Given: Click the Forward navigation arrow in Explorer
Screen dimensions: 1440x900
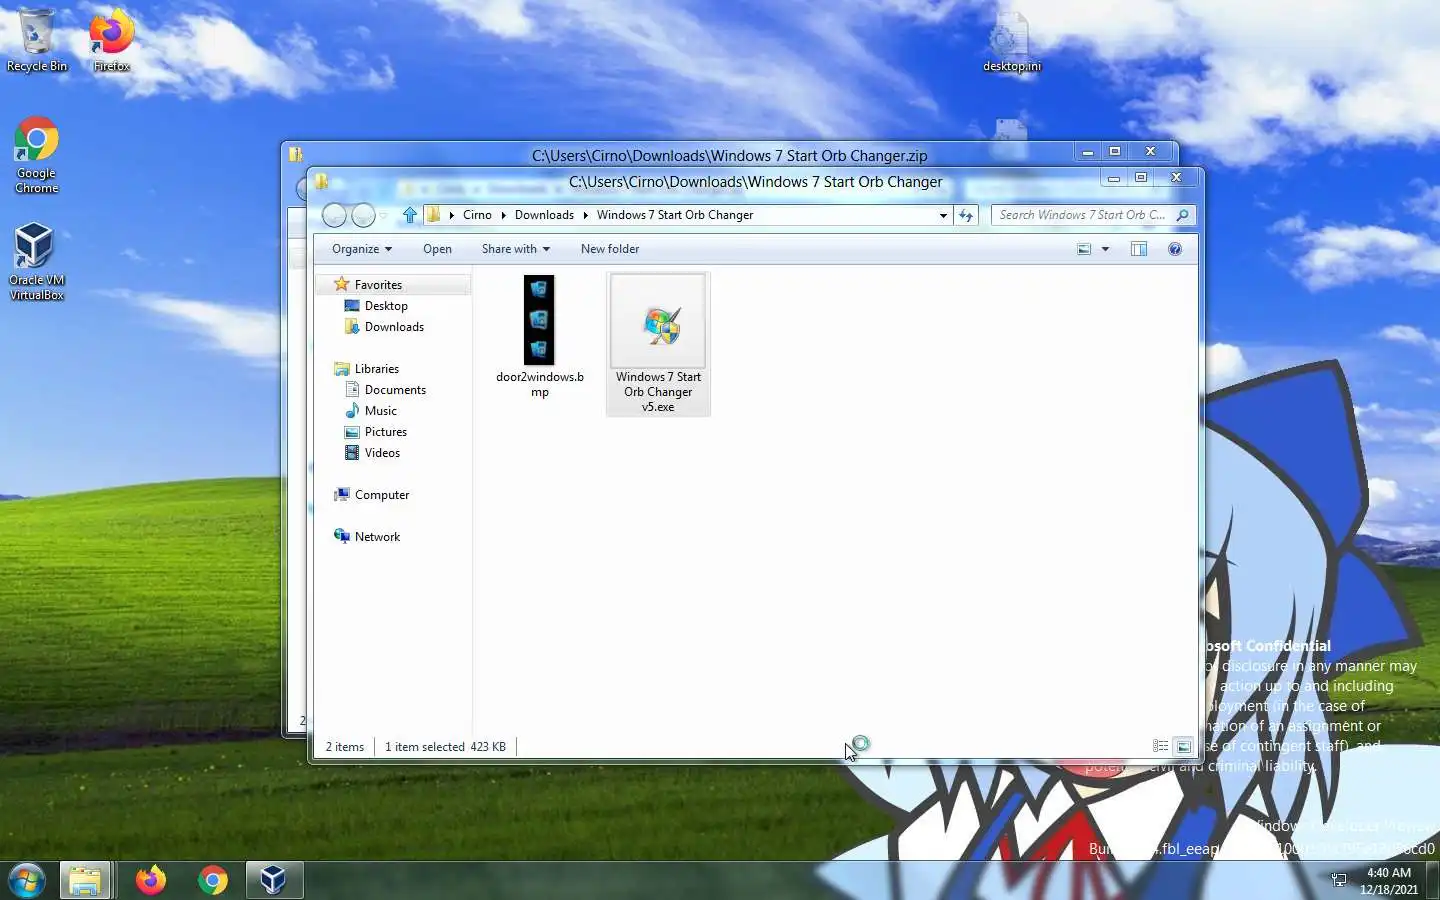Looking at the screenshot, I should [x=363, y=215].
